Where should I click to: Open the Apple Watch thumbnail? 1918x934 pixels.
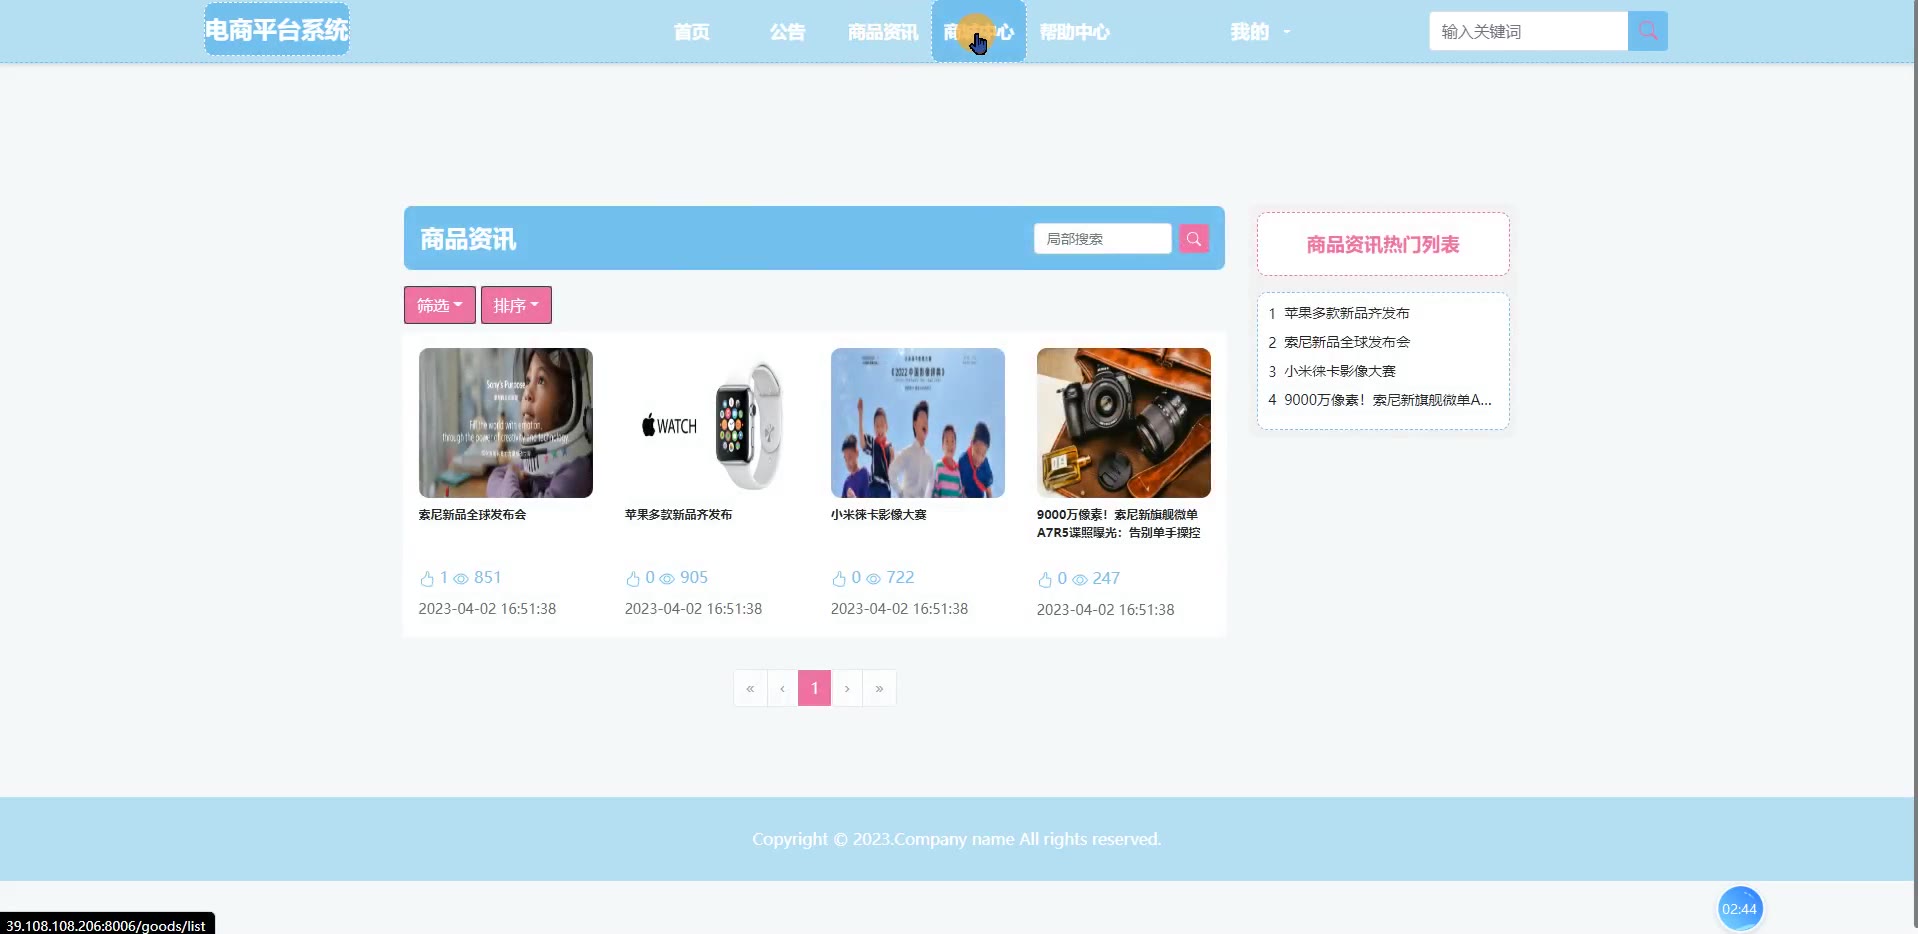tap(712, 423)
